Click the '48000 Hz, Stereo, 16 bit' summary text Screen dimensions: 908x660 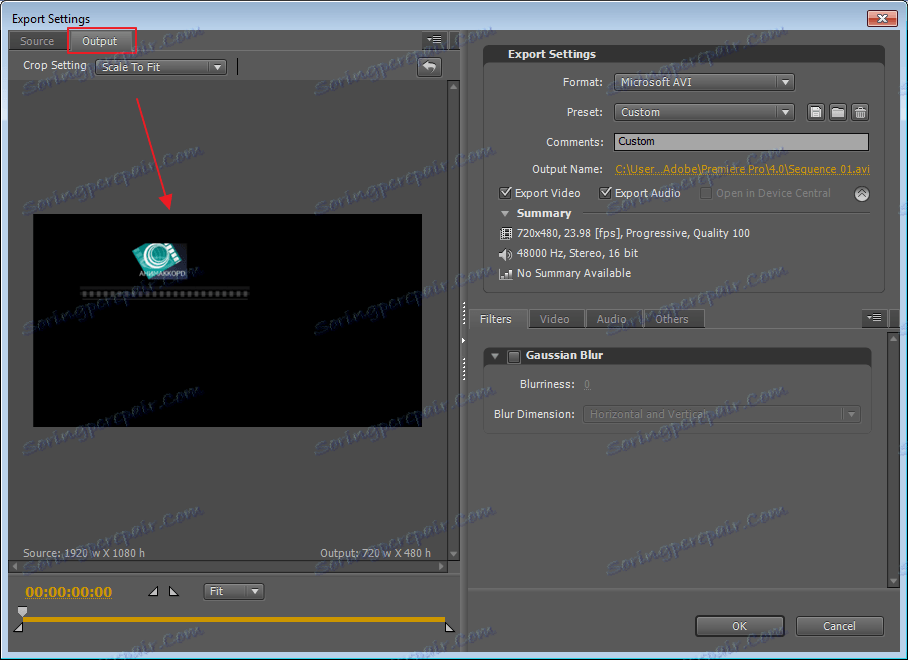pyautogui.click(x=577, y=253)
